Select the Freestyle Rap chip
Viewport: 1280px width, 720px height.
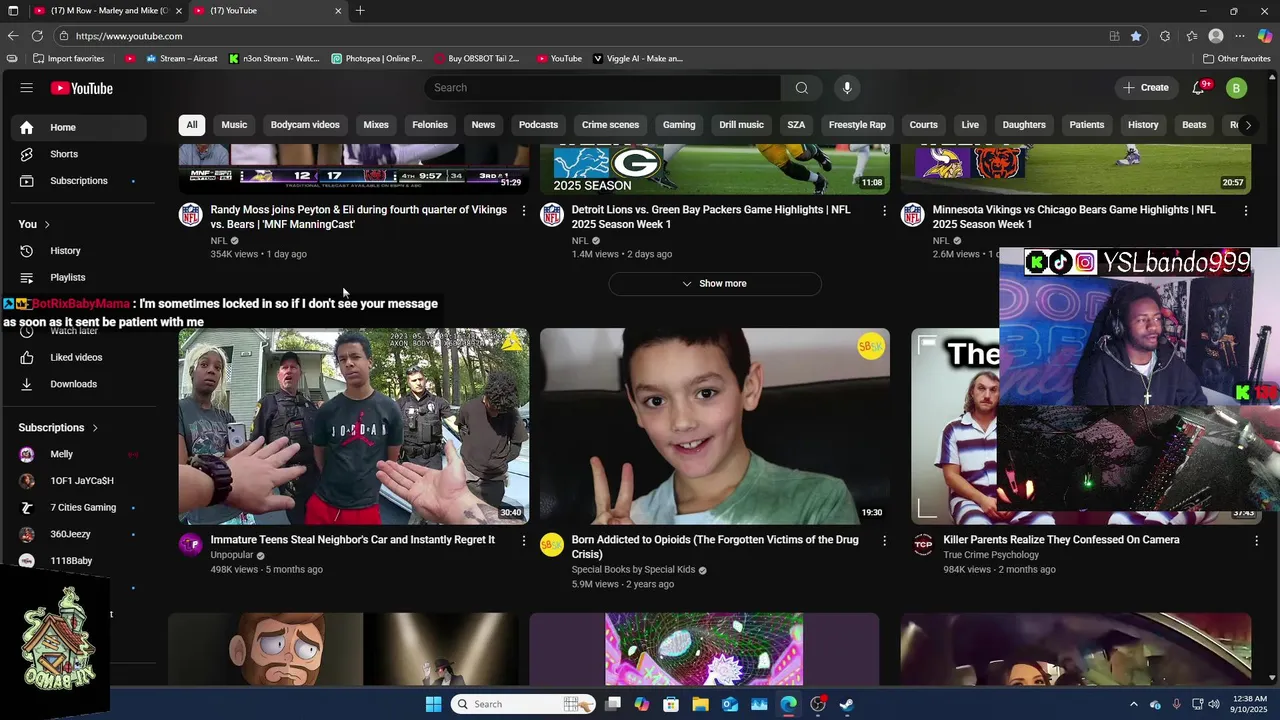click(x=857, y=125)
